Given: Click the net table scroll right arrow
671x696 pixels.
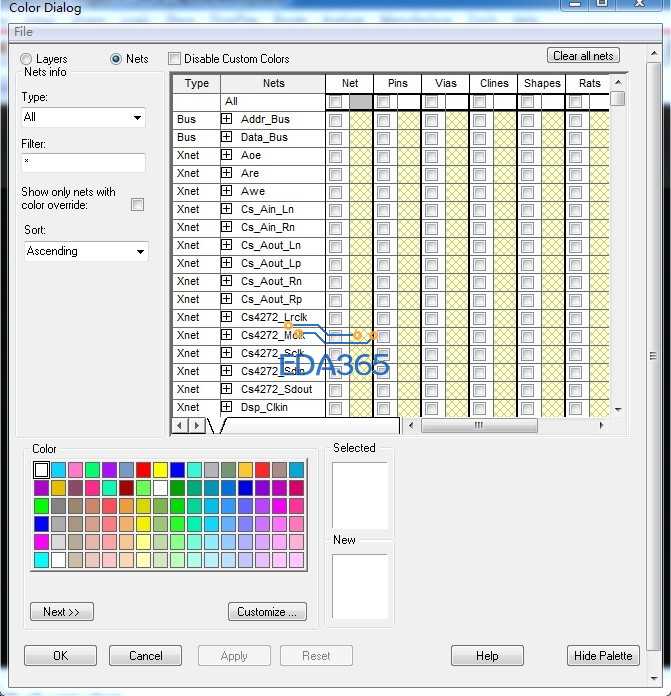Looking at the screenshot, I should pyautogui.click(x=601, y=425).
